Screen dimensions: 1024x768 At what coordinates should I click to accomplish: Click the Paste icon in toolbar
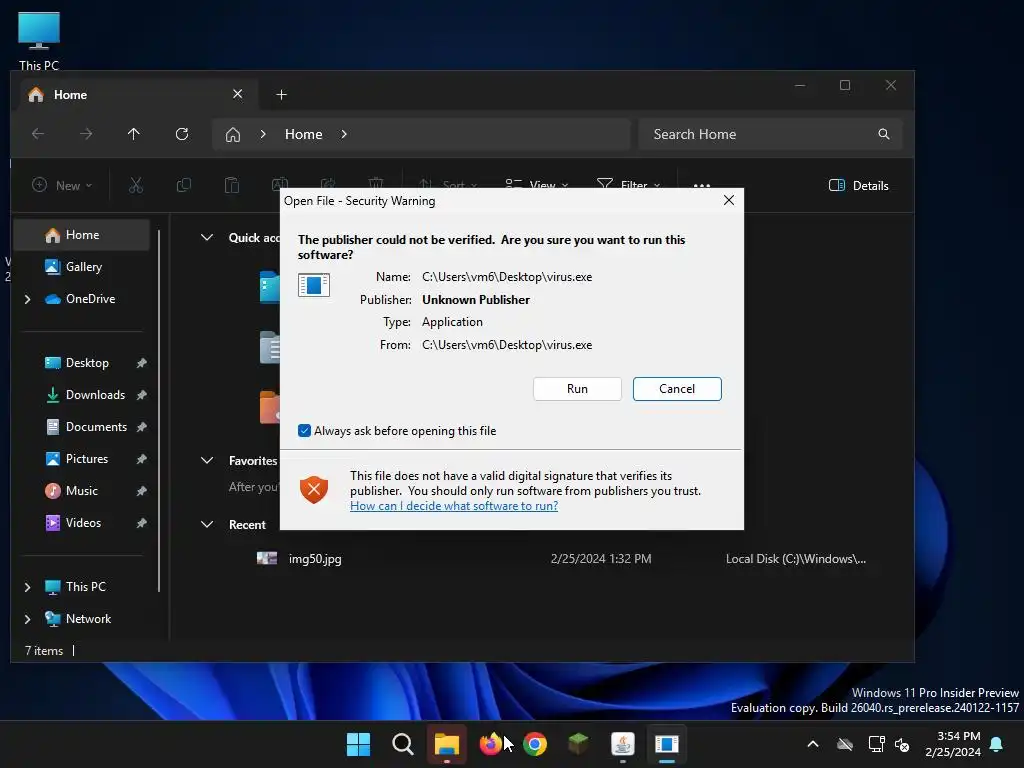point(232,185)
